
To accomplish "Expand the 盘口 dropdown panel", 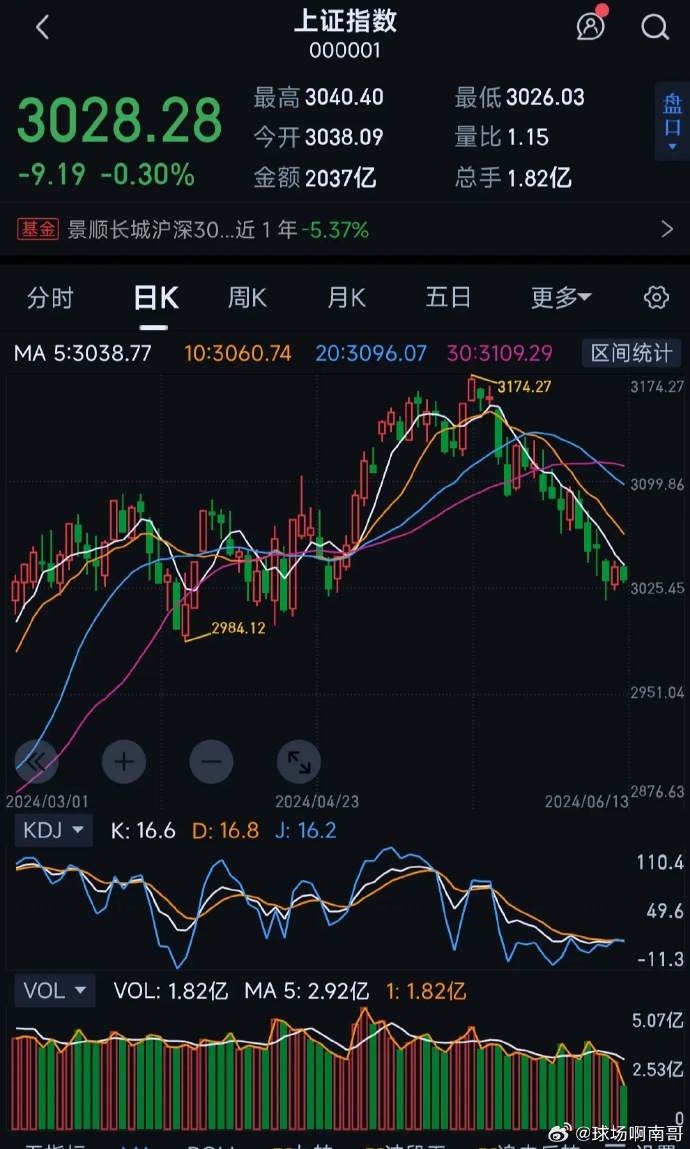I will (672, 122).
